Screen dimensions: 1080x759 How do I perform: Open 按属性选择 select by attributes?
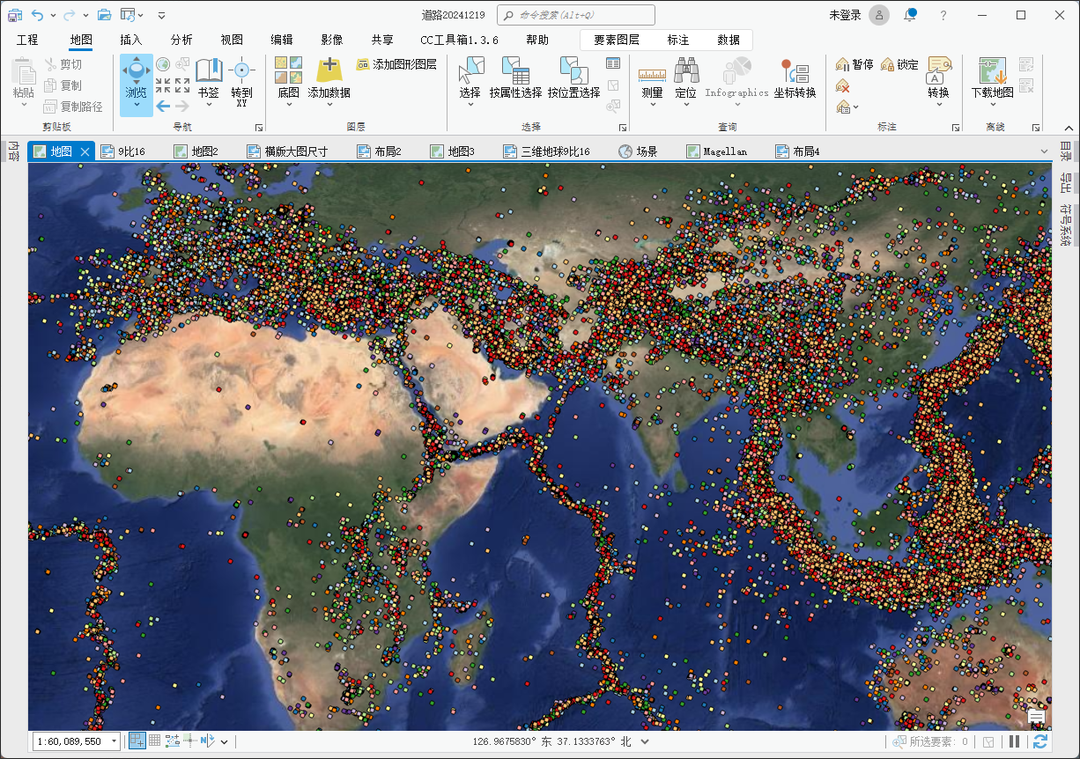click(516, 78)
